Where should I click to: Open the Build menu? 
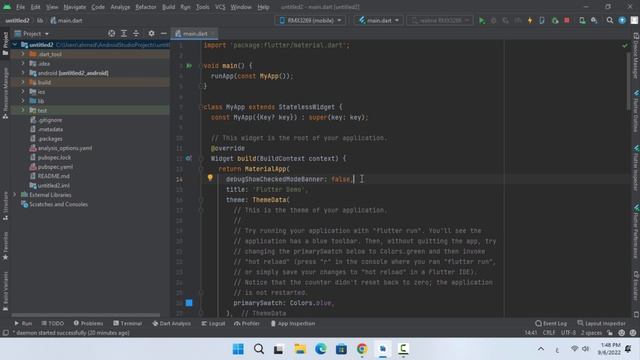coord(168,7)
